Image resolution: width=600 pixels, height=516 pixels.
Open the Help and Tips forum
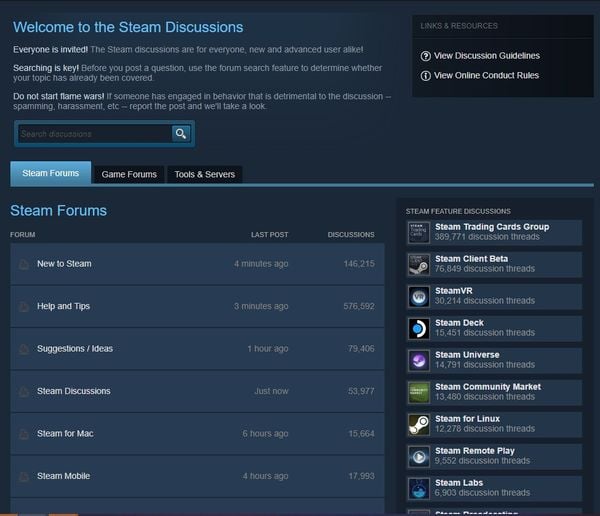(64, 306)
